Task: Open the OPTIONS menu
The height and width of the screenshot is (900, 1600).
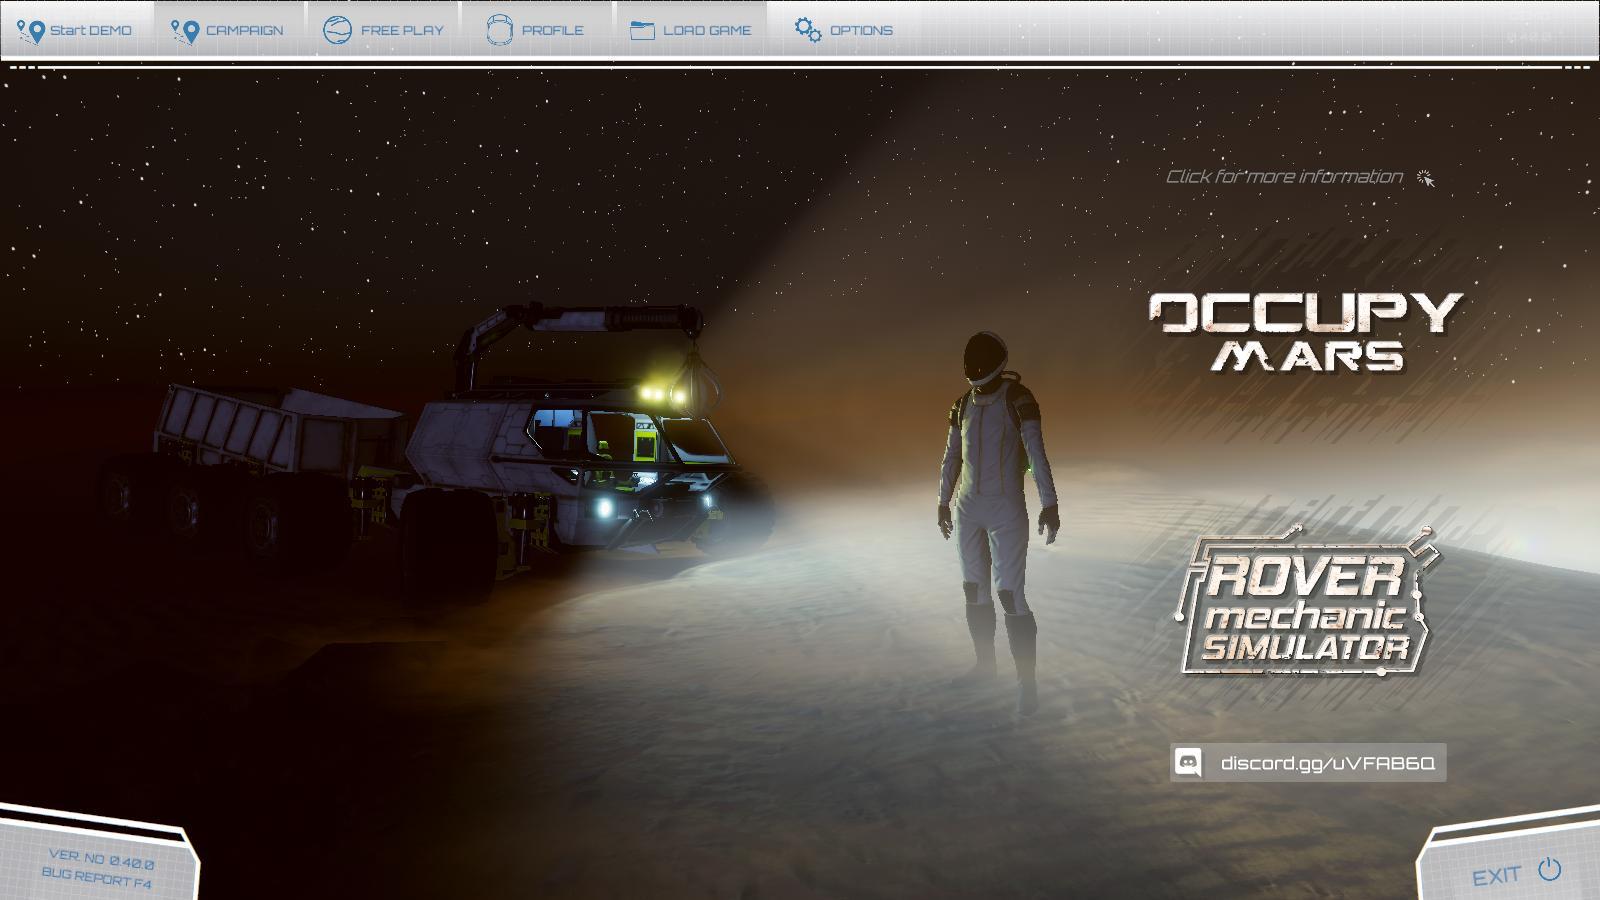Action: point(845,30)
